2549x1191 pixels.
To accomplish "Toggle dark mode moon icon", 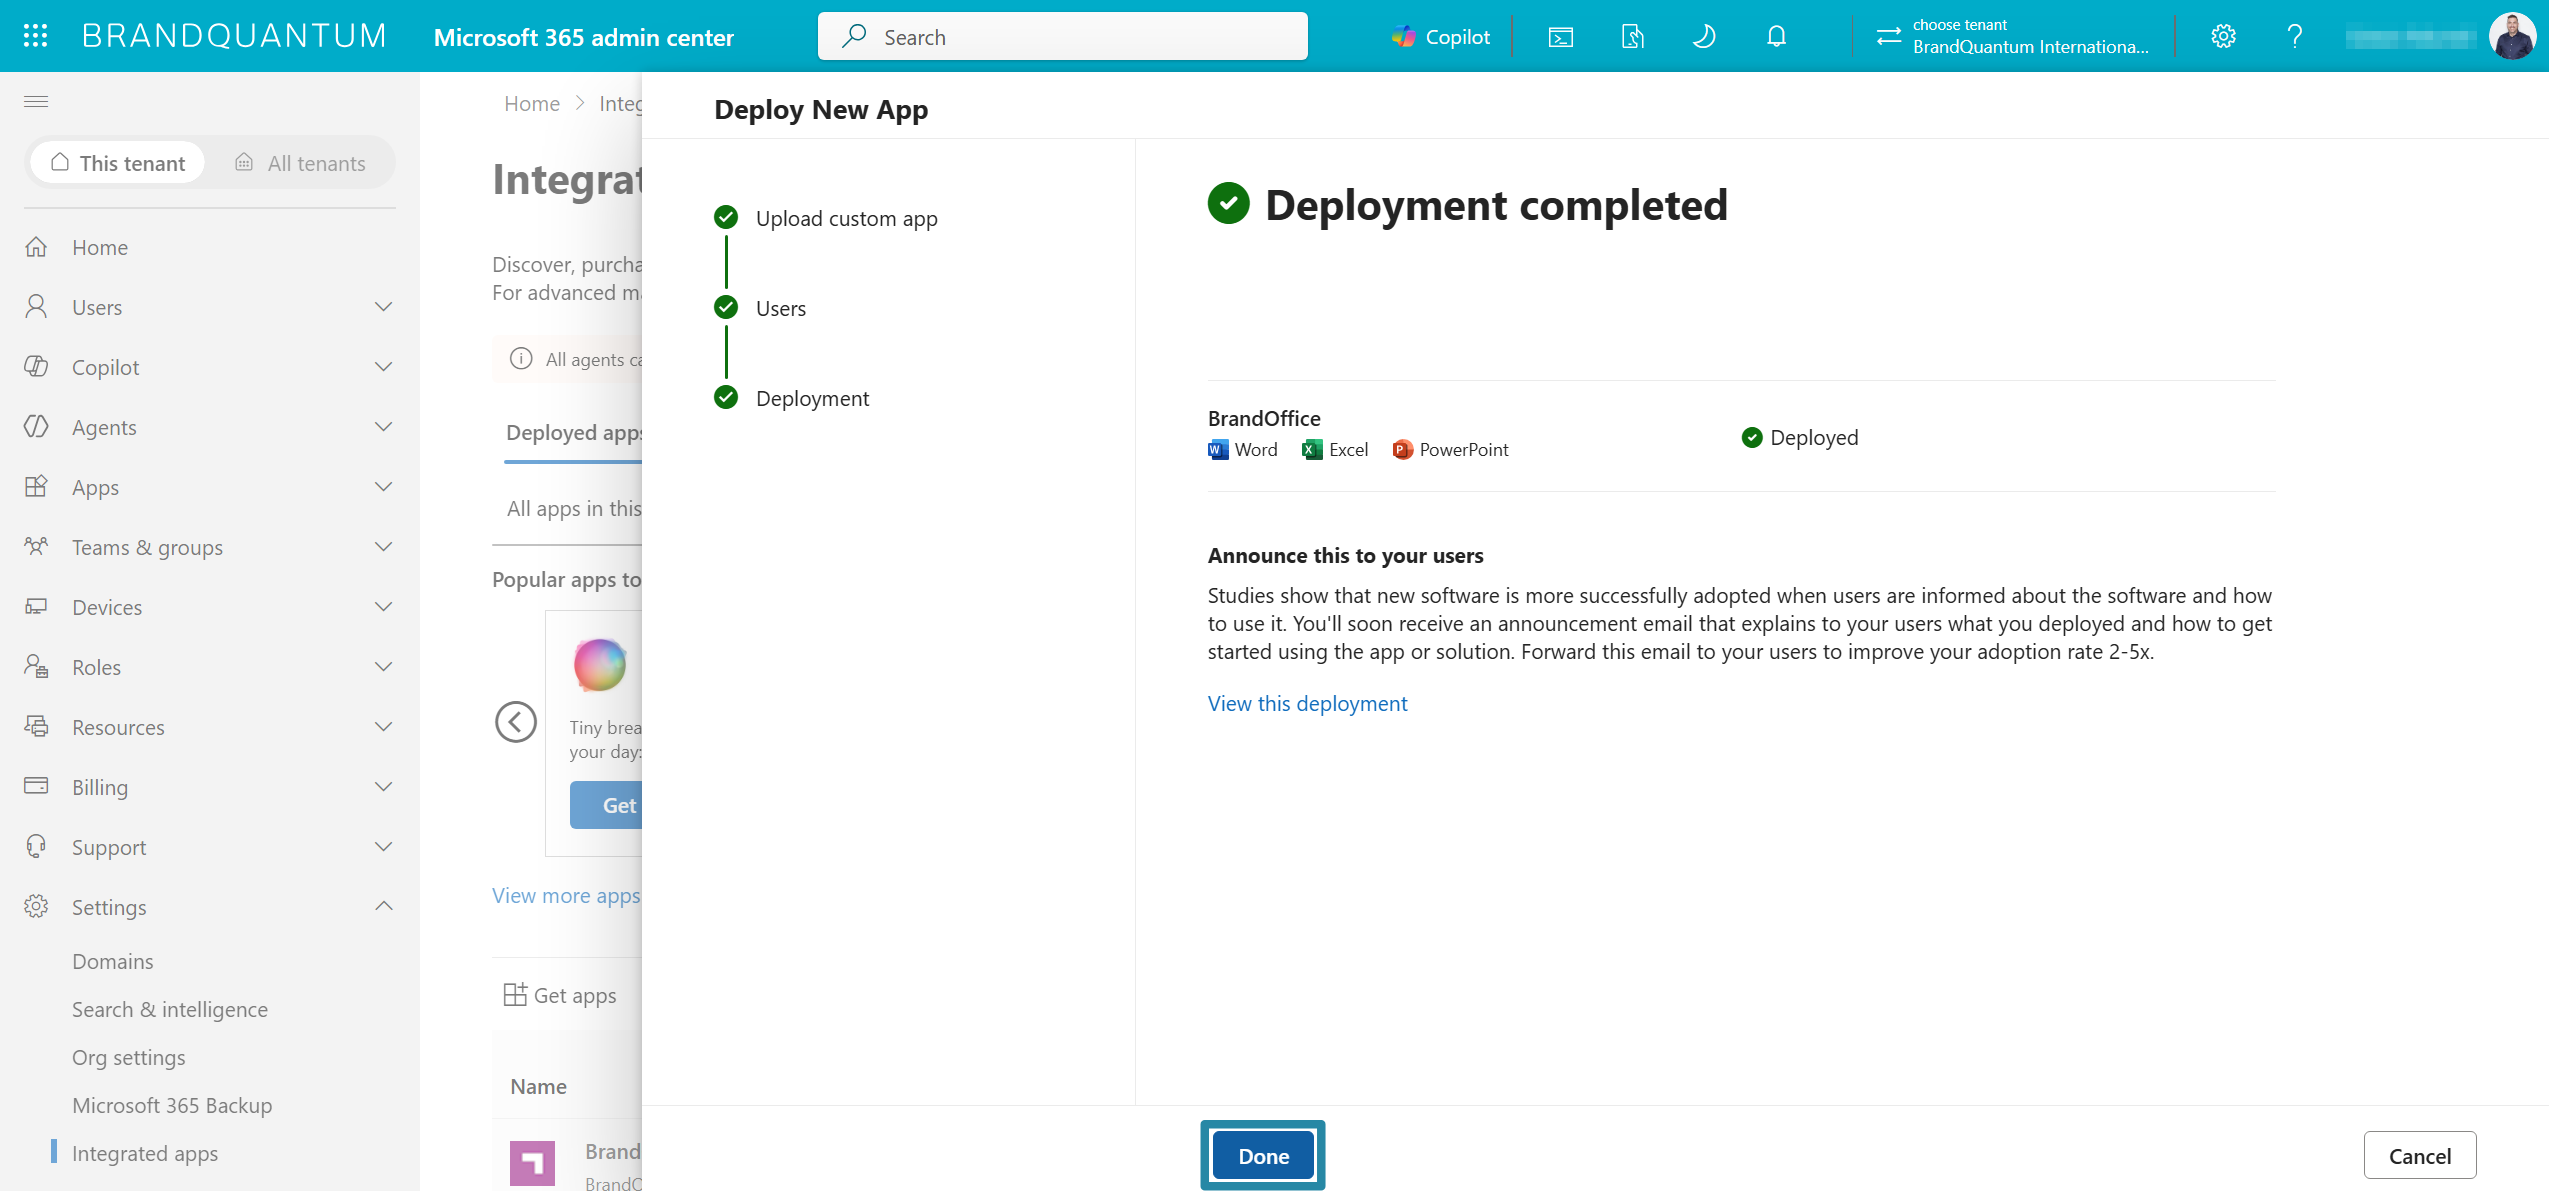I will (x=1704, y=37).
